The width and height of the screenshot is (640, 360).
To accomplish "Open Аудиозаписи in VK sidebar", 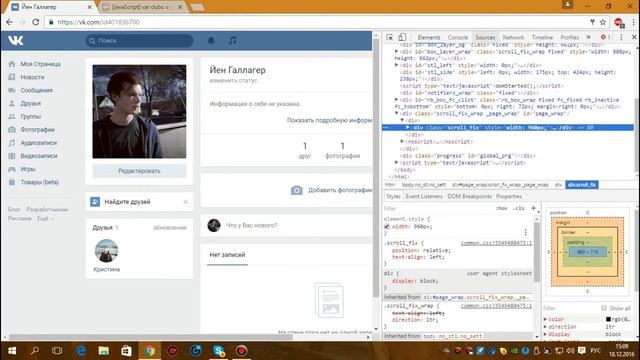I will pos(39,143).
